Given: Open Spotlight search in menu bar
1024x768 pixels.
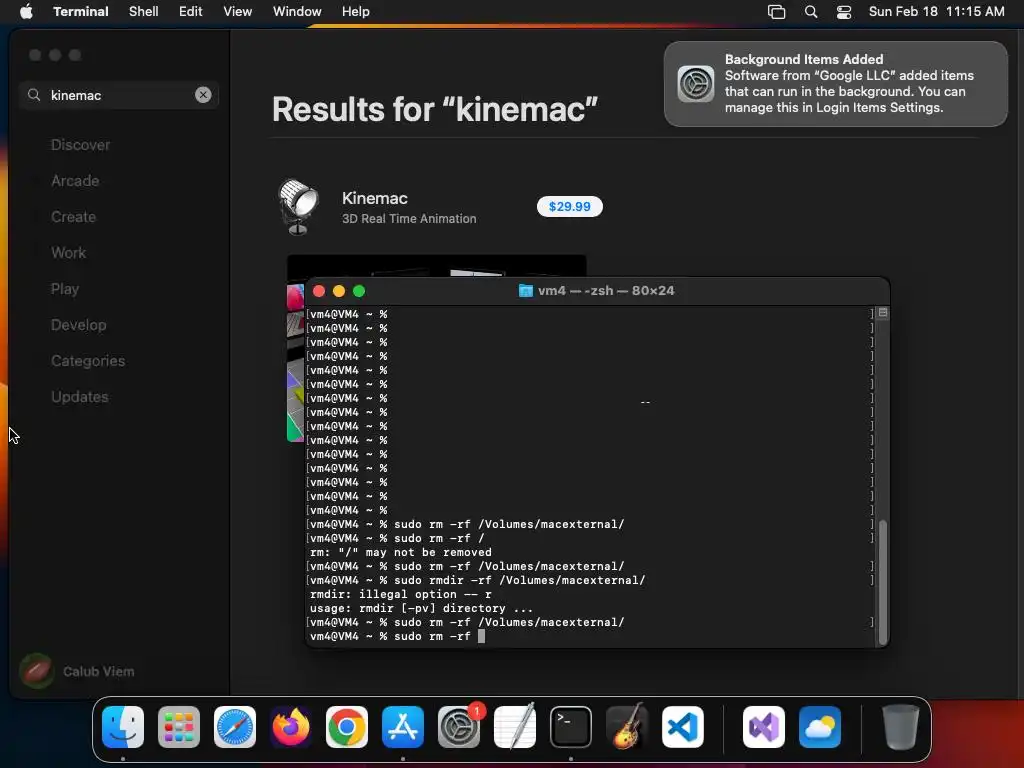Looking at the screenshot, I should coord(811,12).
